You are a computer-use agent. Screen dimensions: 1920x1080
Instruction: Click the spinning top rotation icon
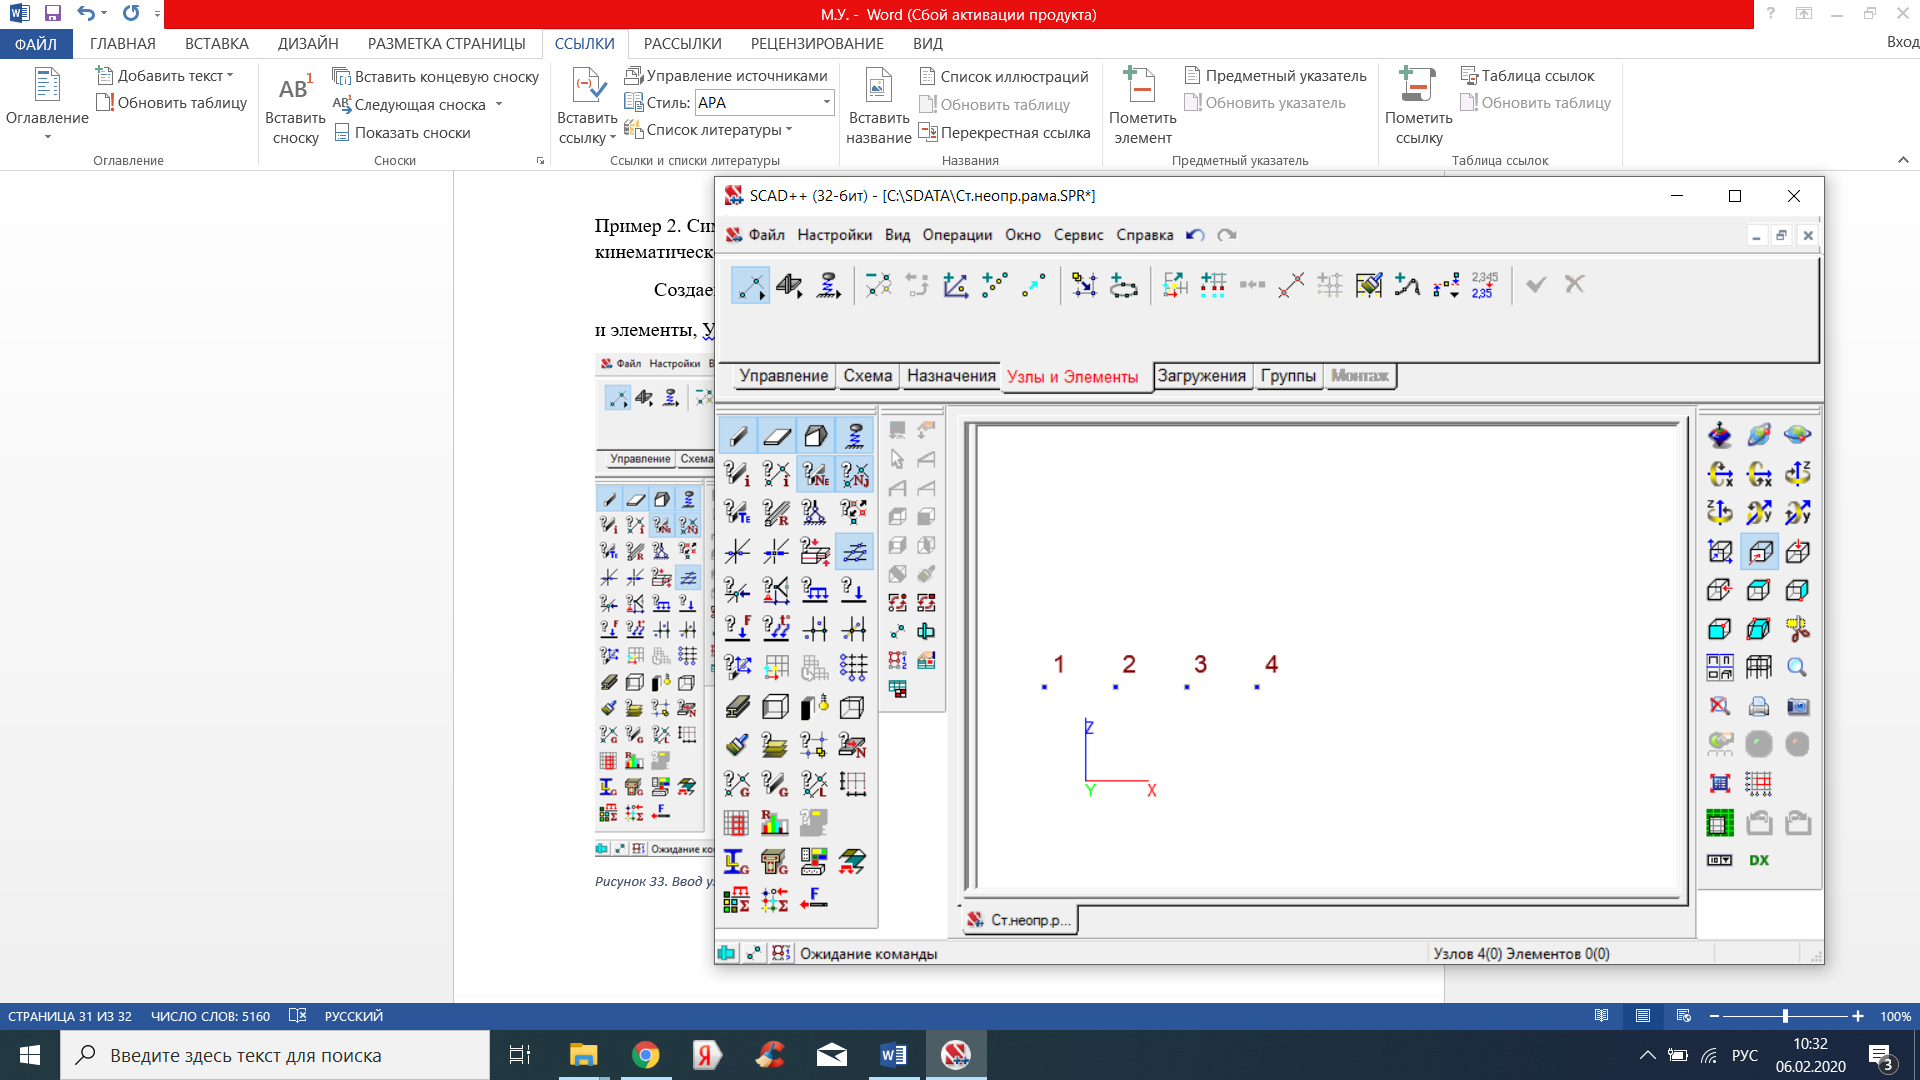1720,435
